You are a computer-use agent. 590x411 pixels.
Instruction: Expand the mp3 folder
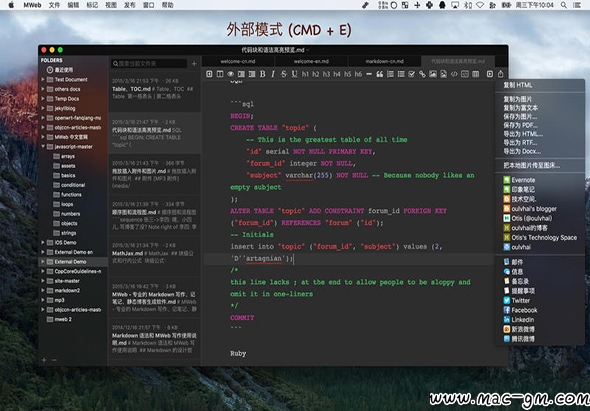point(43,300)
